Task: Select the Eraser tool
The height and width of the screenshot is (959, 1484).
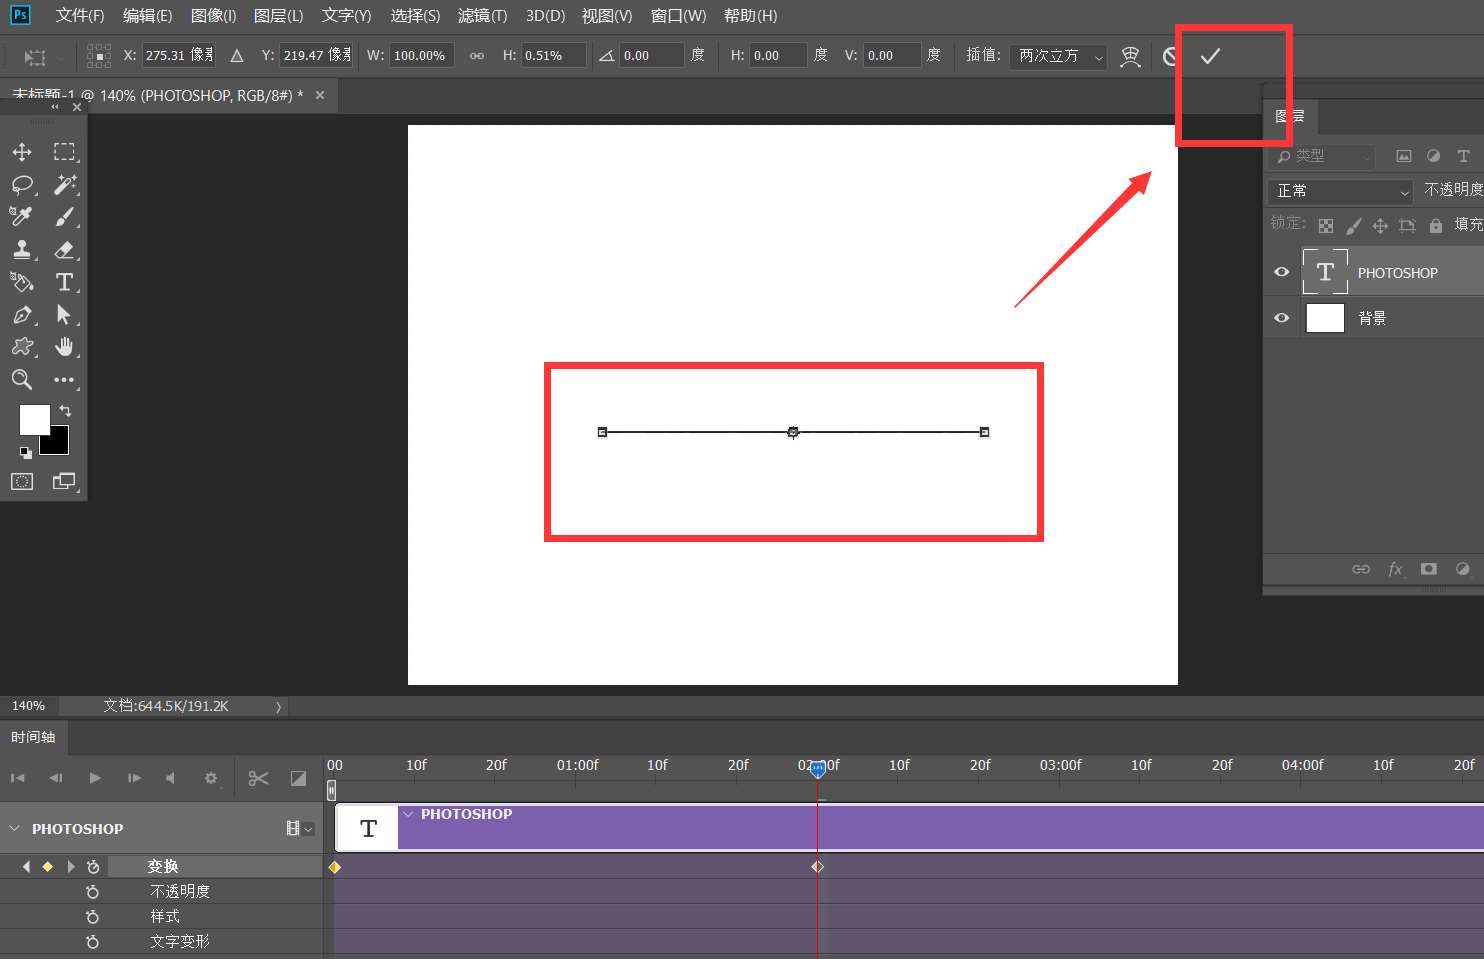Action: pyautogui.click(x=64, y=250)
